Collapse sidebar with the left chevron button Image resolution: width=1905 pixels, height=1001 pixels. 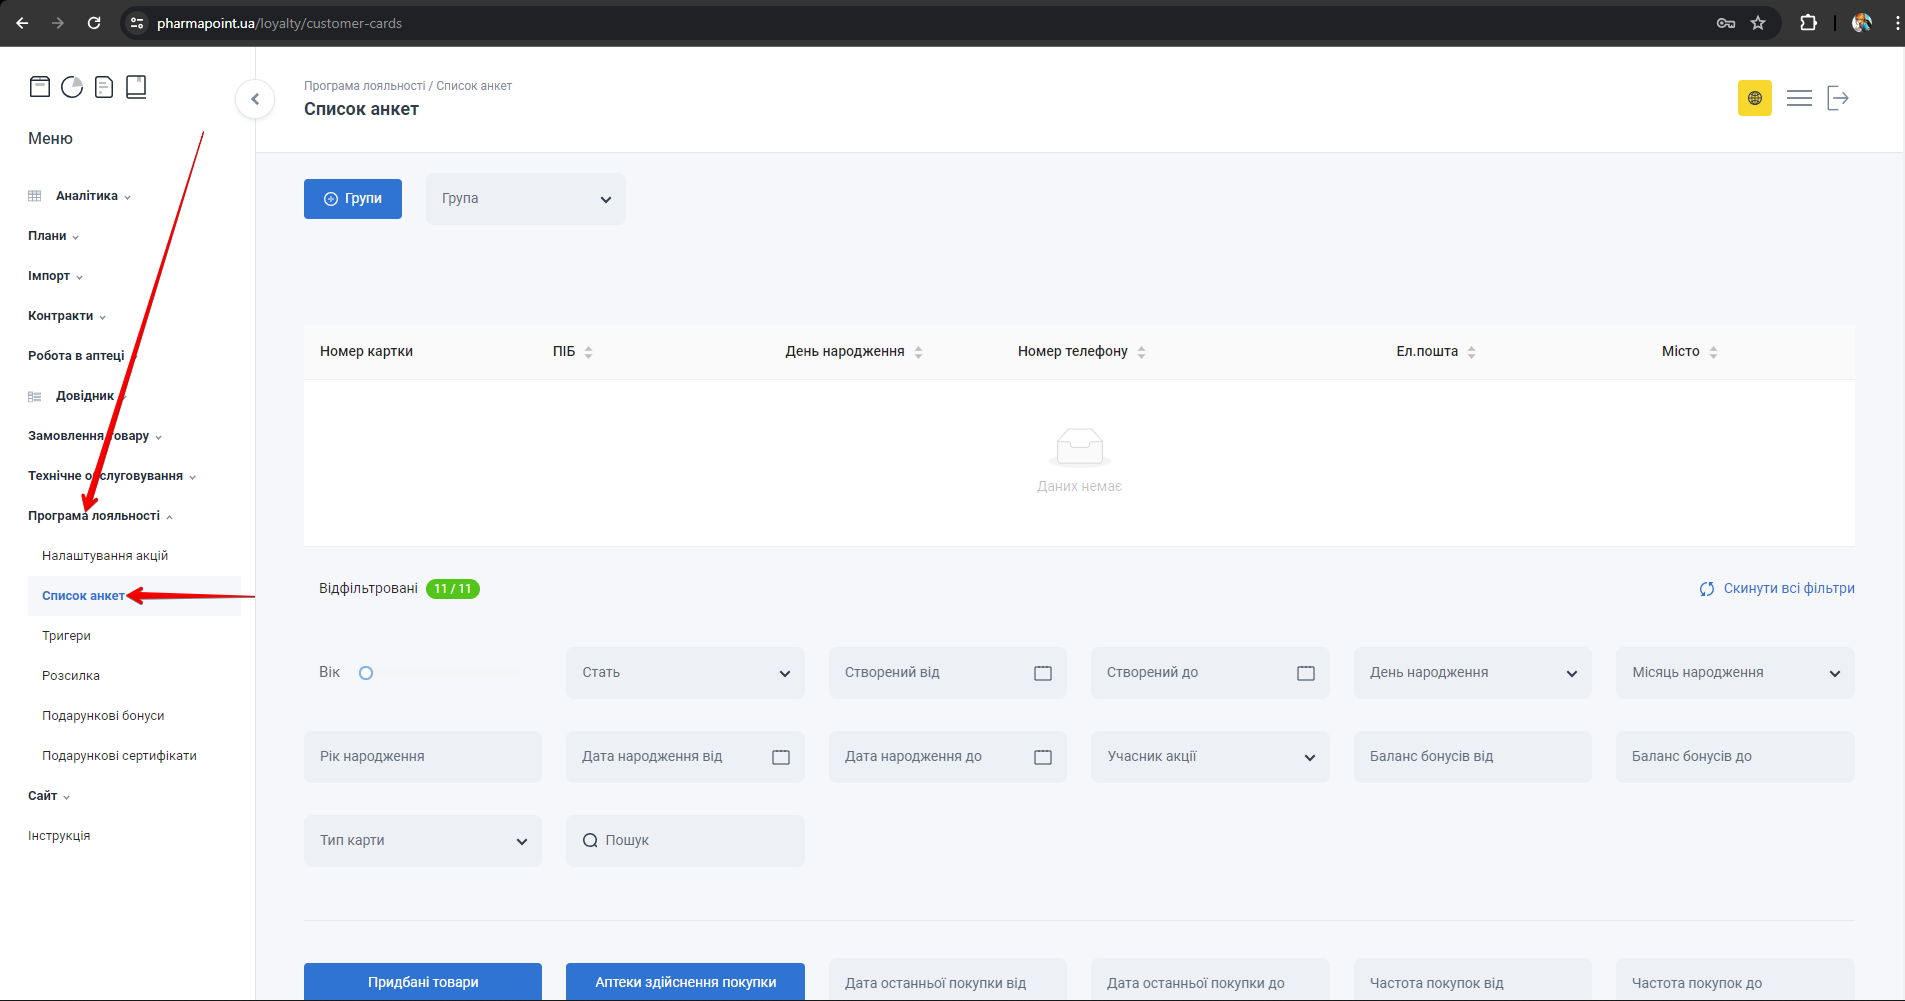tap(255, 99)
